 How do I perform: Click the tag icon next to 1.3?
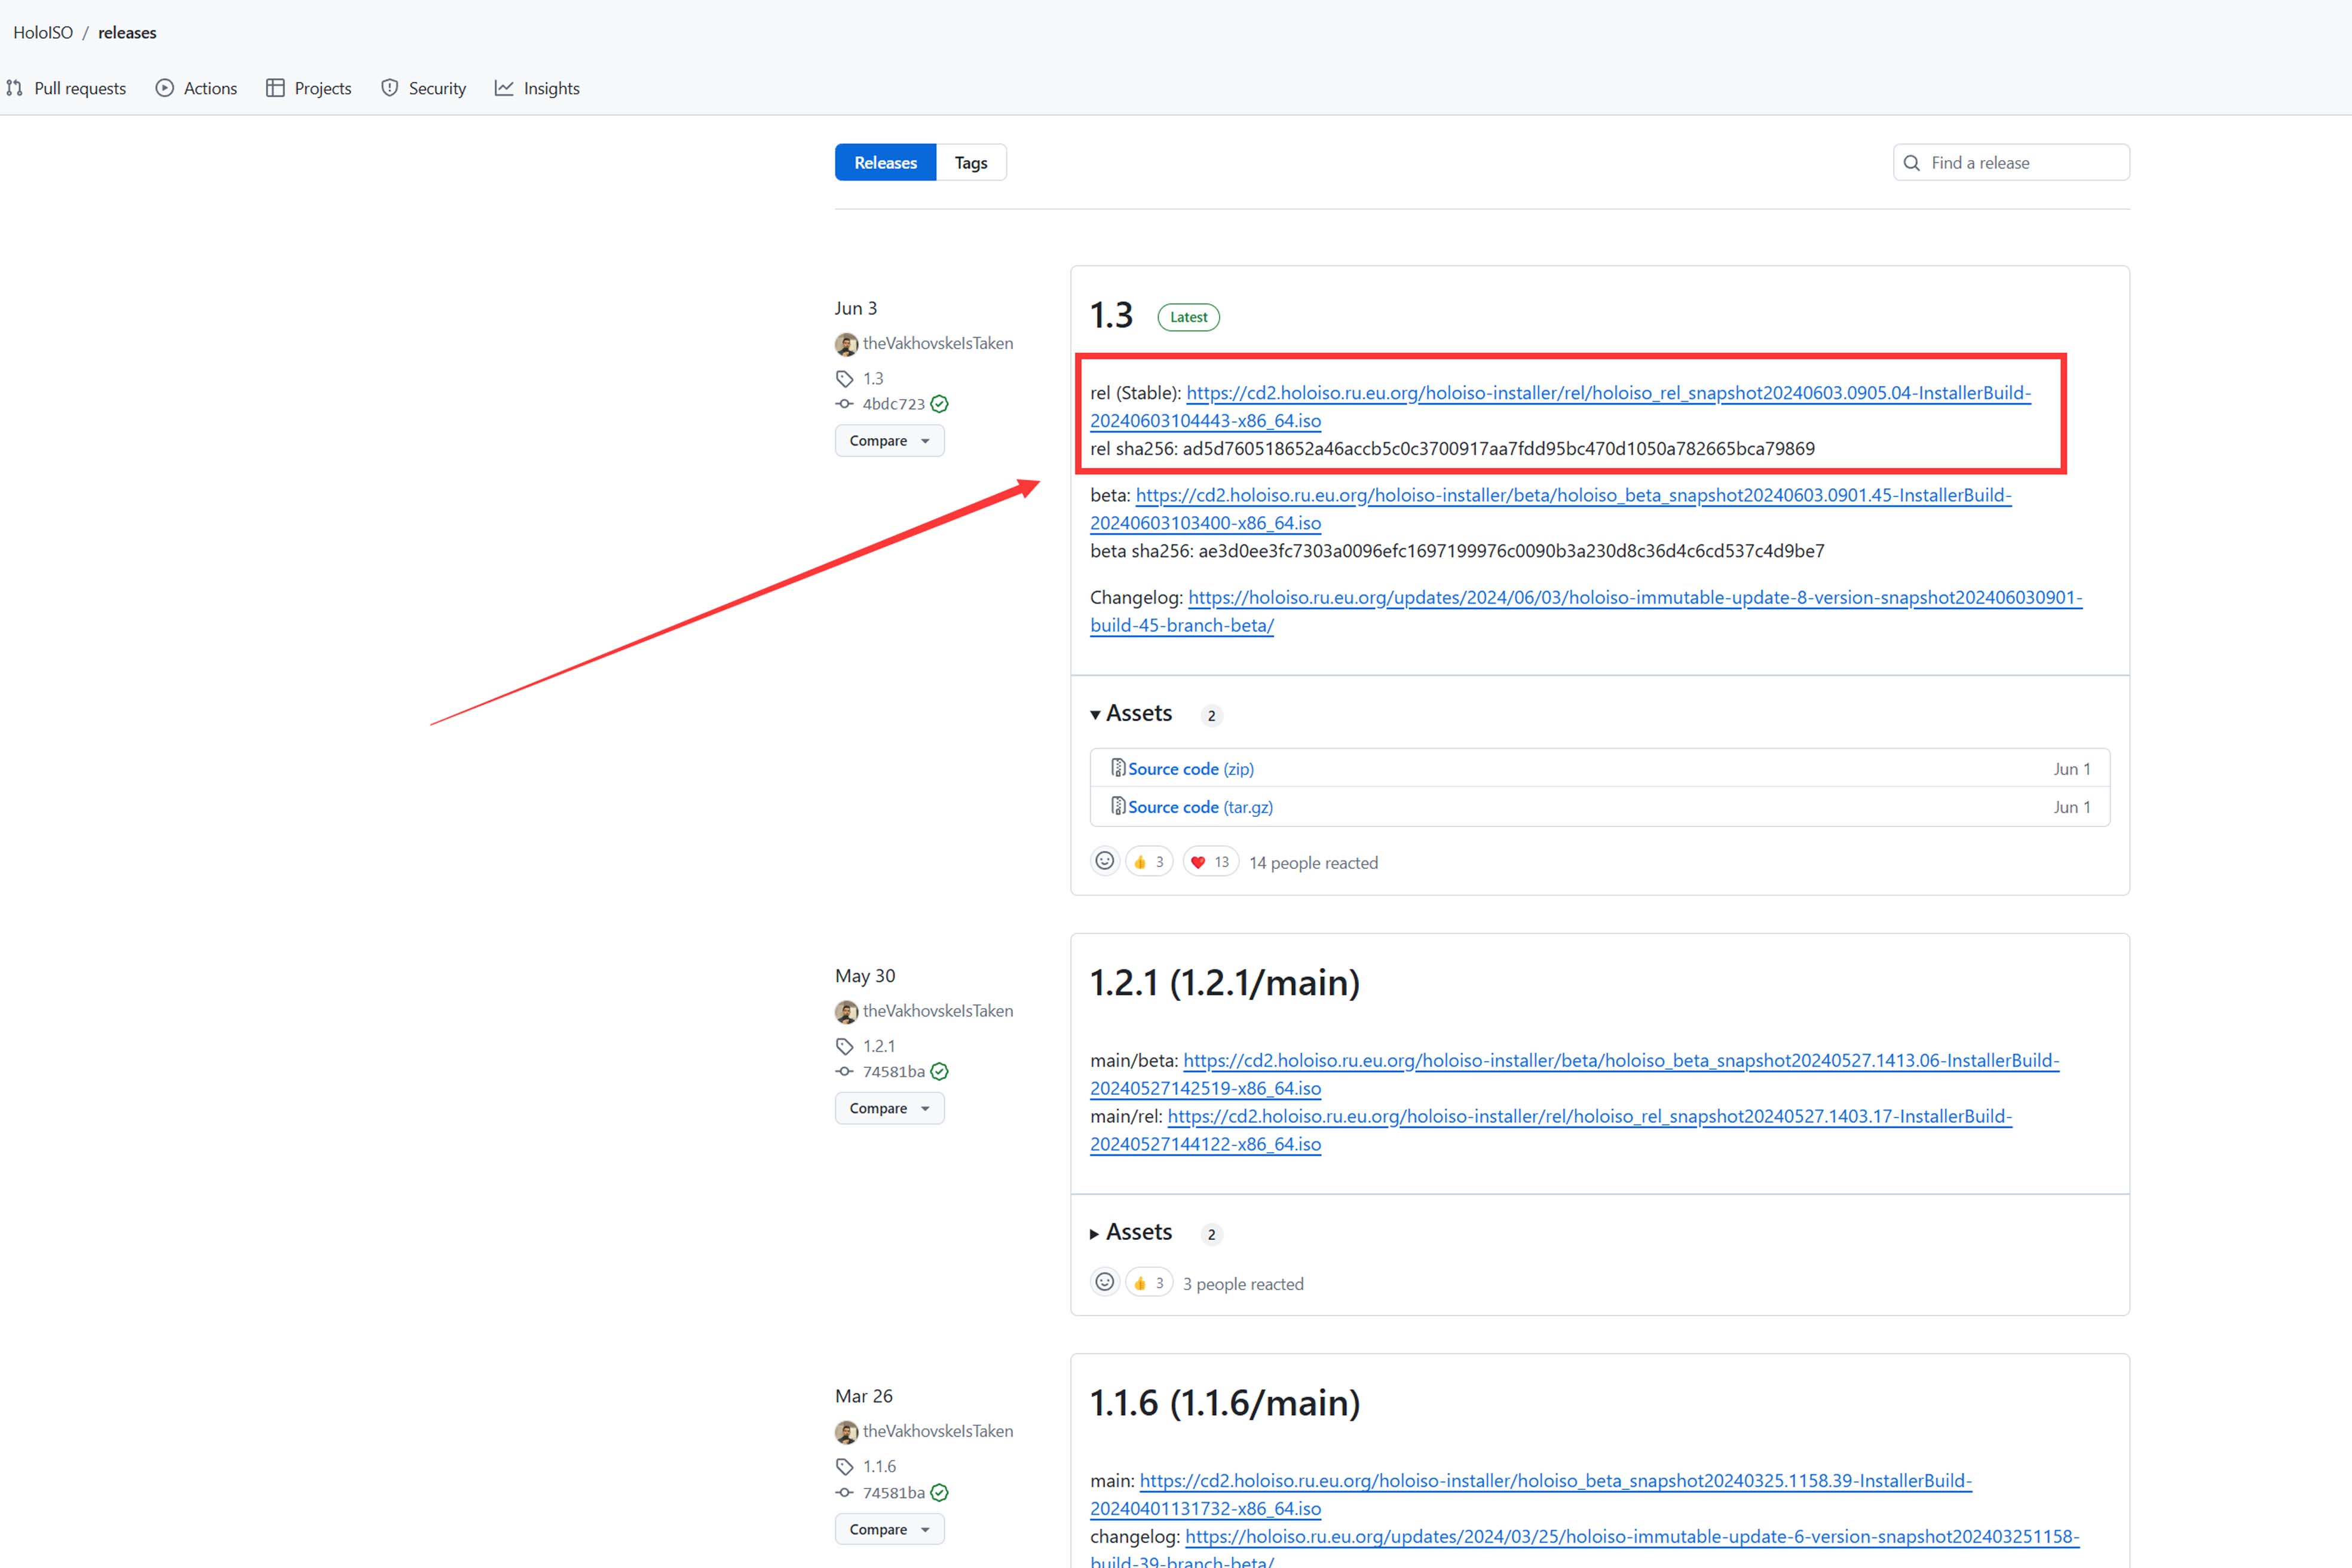pos(845,379)
